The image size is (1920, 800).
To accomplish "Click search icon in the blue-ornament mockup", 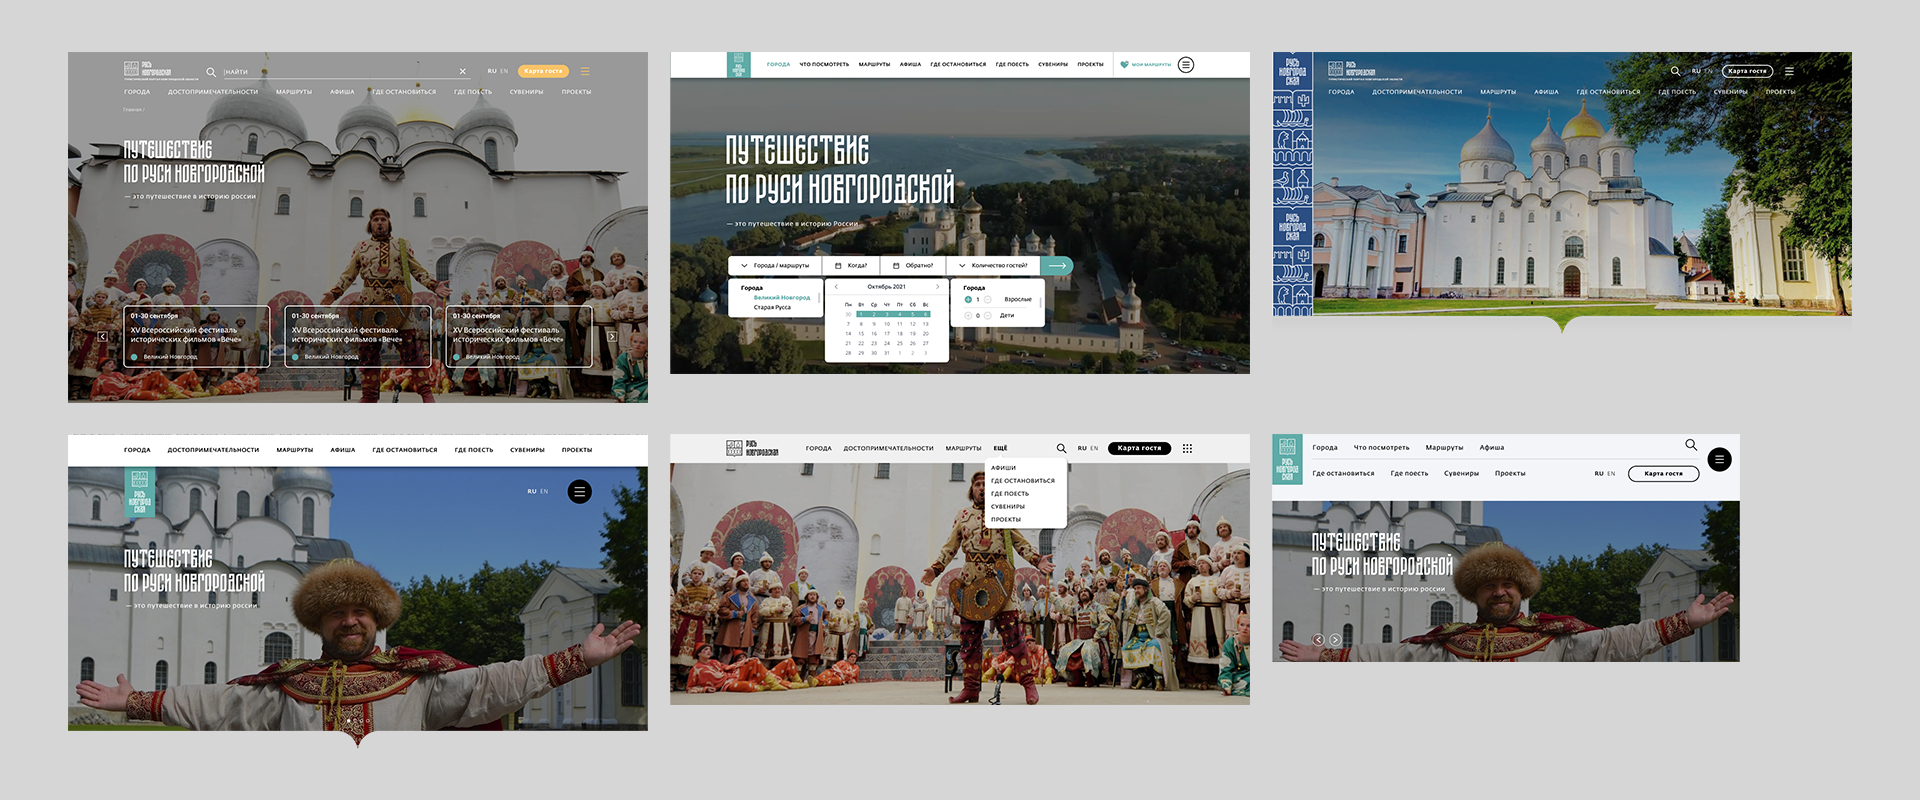I will click(x=1675, y=71).
